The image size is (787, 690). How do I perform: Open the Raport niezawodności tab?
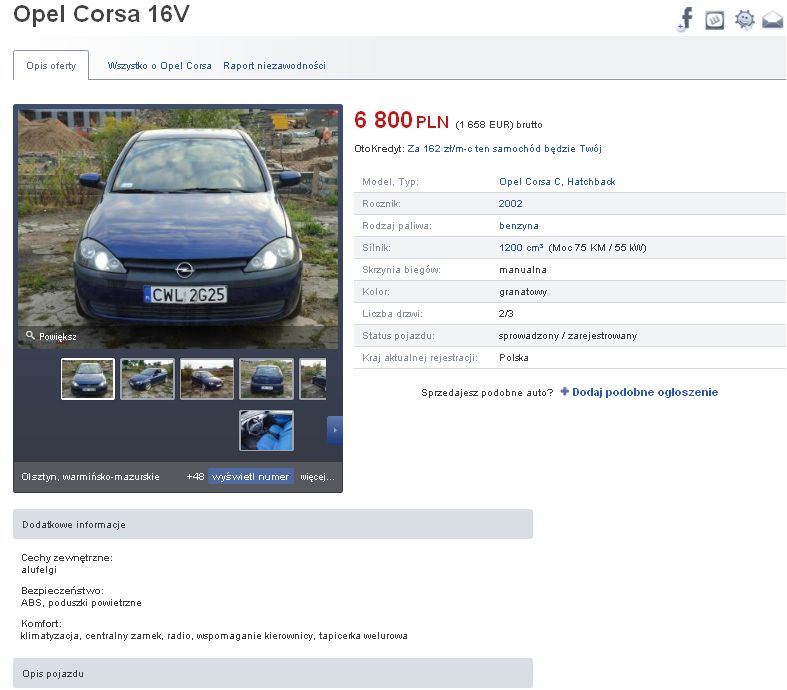point(275,66)
